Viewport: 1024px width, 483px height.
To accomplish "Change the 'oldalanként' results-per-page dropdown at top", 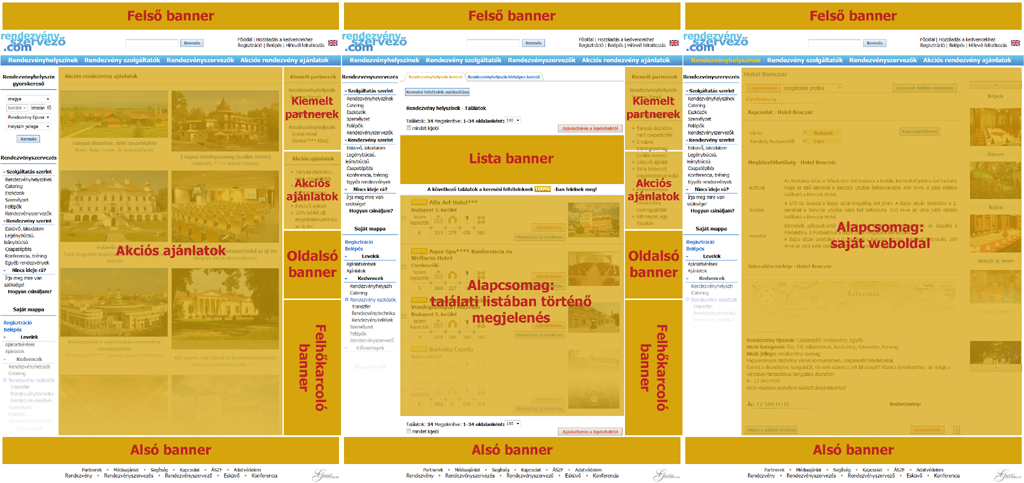I will coord(513,120).
